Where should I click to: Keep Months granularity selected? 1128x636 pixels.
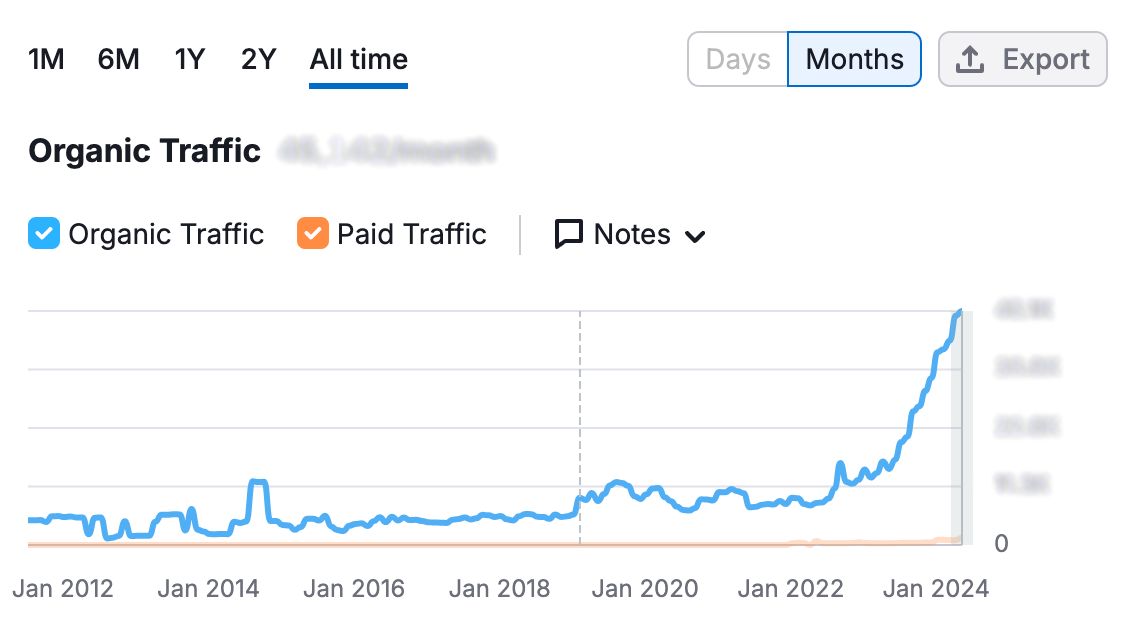[854, 59]
